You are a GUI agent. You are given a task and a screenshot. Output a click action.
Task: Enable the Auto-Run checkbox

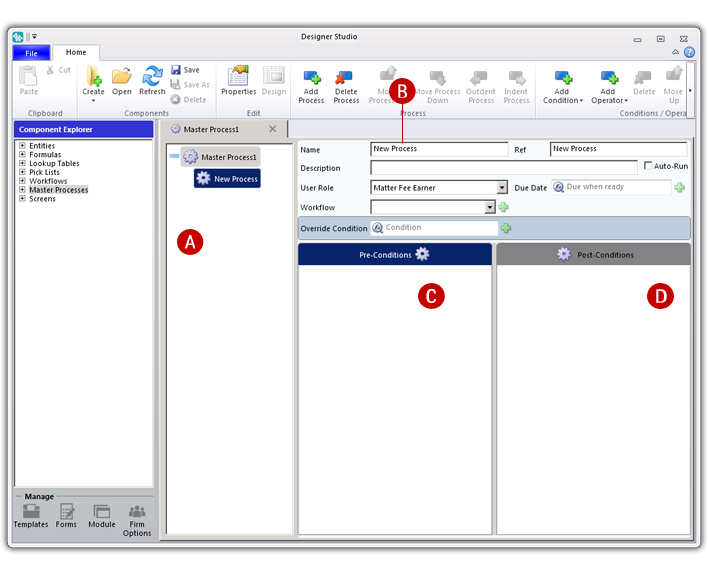648,166
